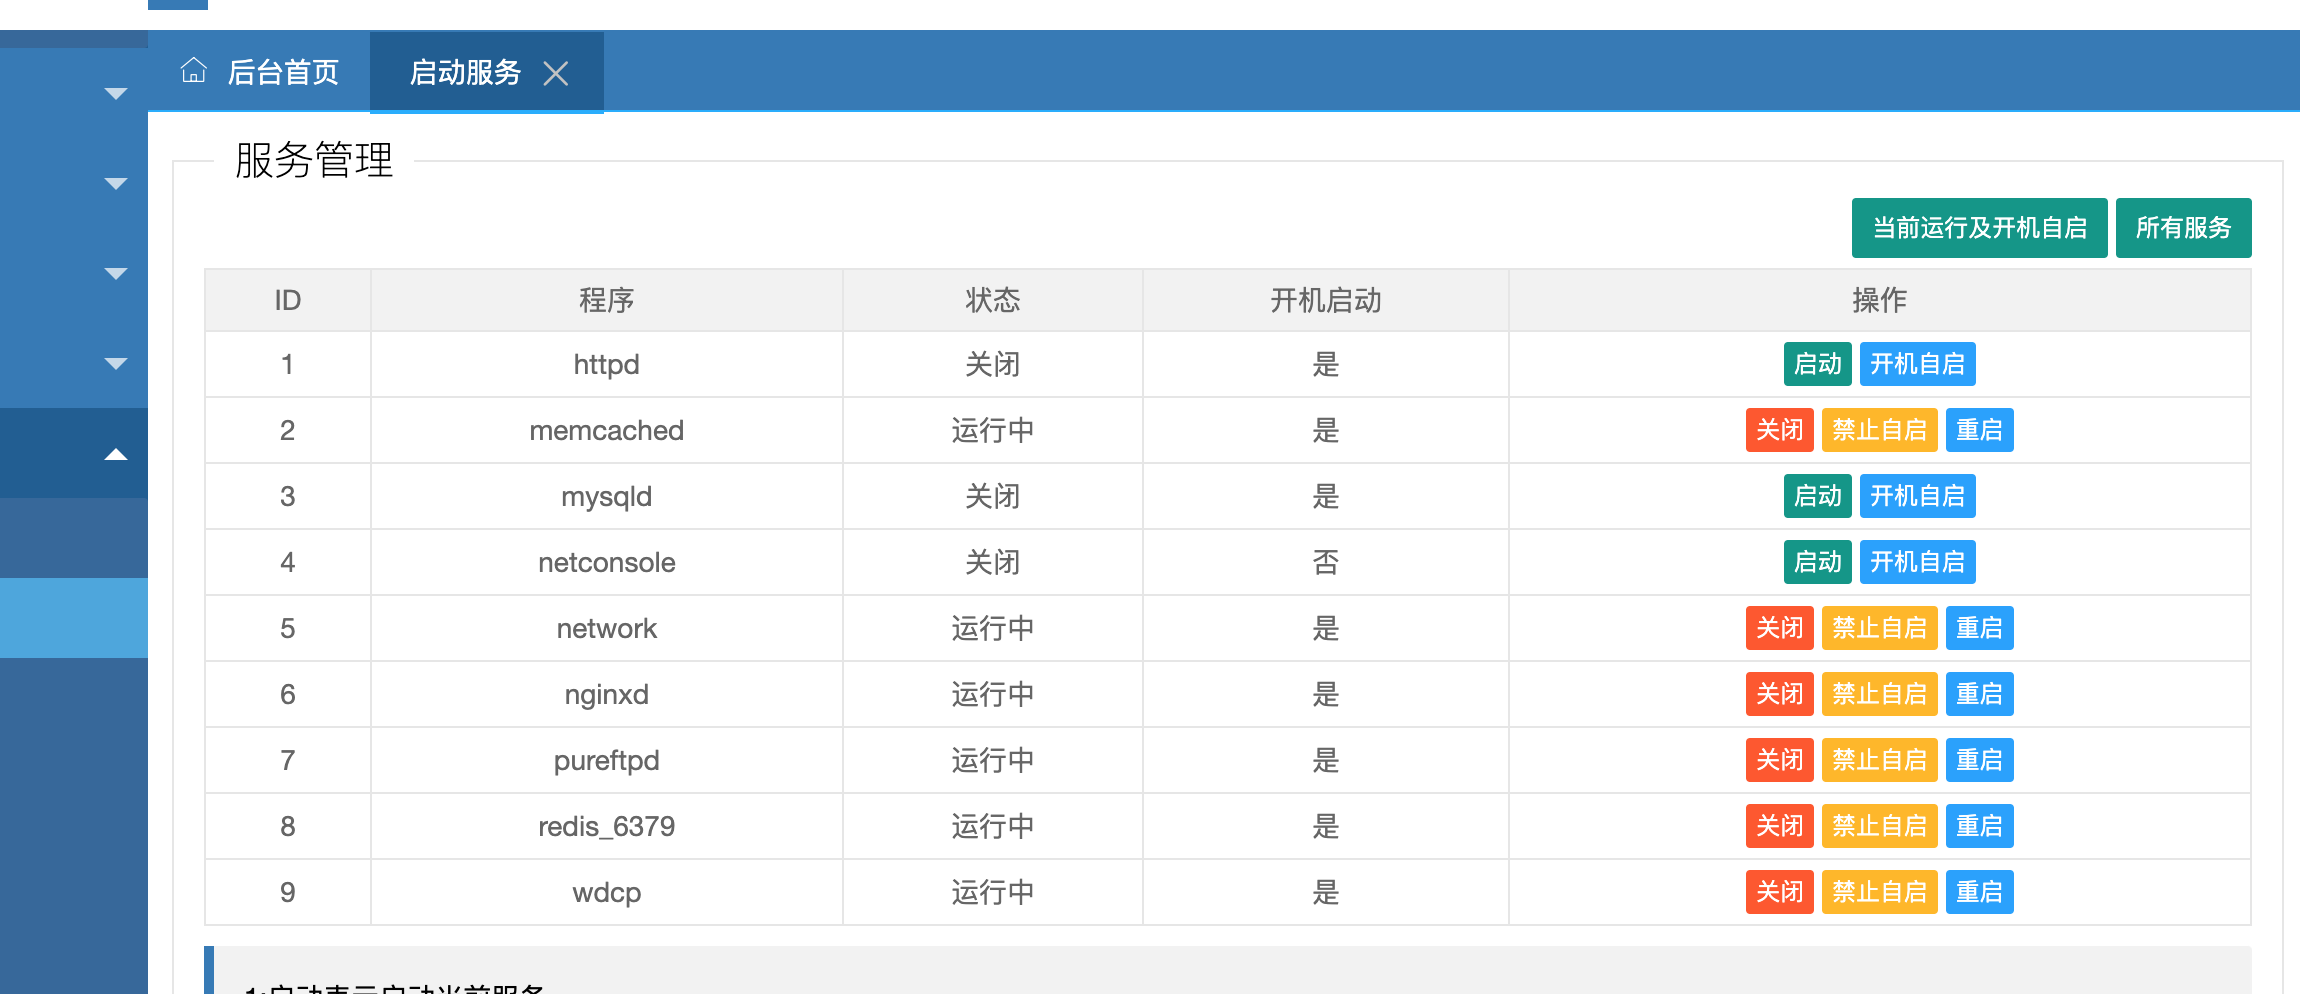Expand the first sidebar menu arrow
The width and height of the screenshot is (2300, 994).
(x=116, y=94)
